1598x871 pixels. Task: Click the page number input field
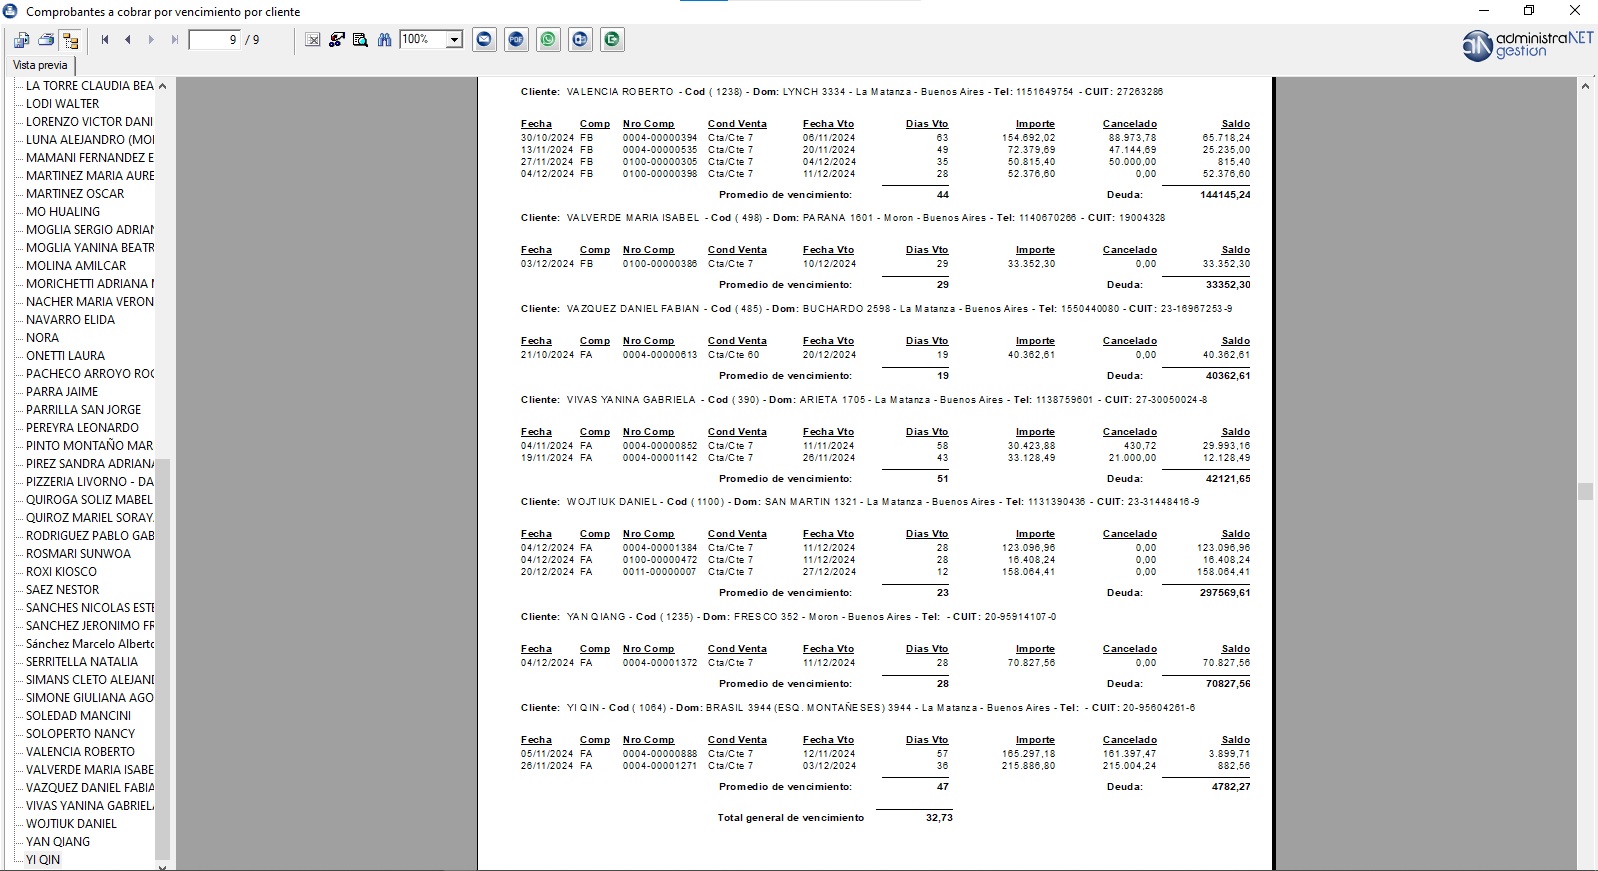tap(214, 40)
